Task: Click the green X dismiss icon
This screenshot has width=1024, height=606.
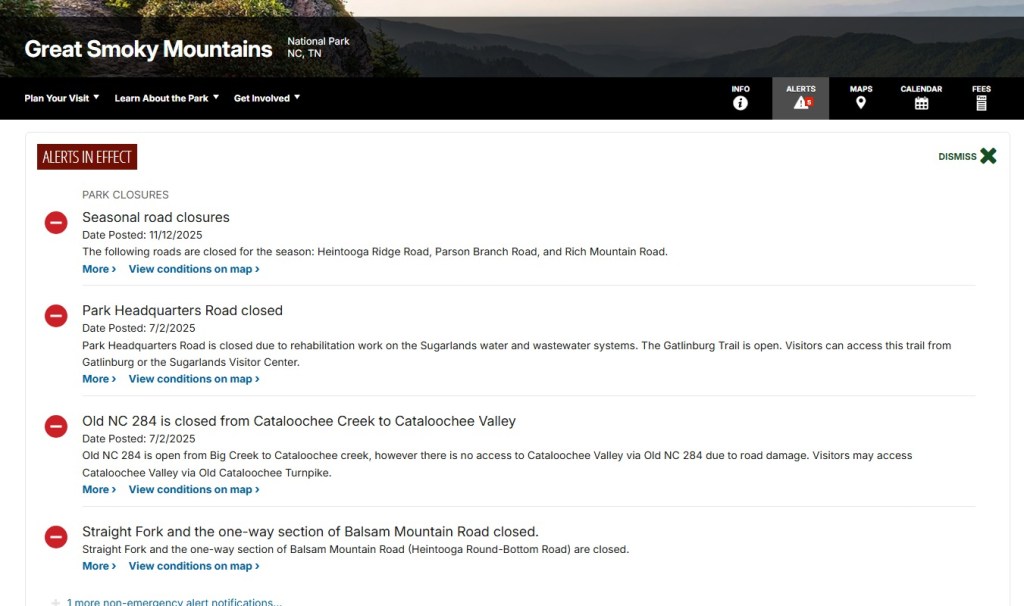Action: click(x=988, y=156)
